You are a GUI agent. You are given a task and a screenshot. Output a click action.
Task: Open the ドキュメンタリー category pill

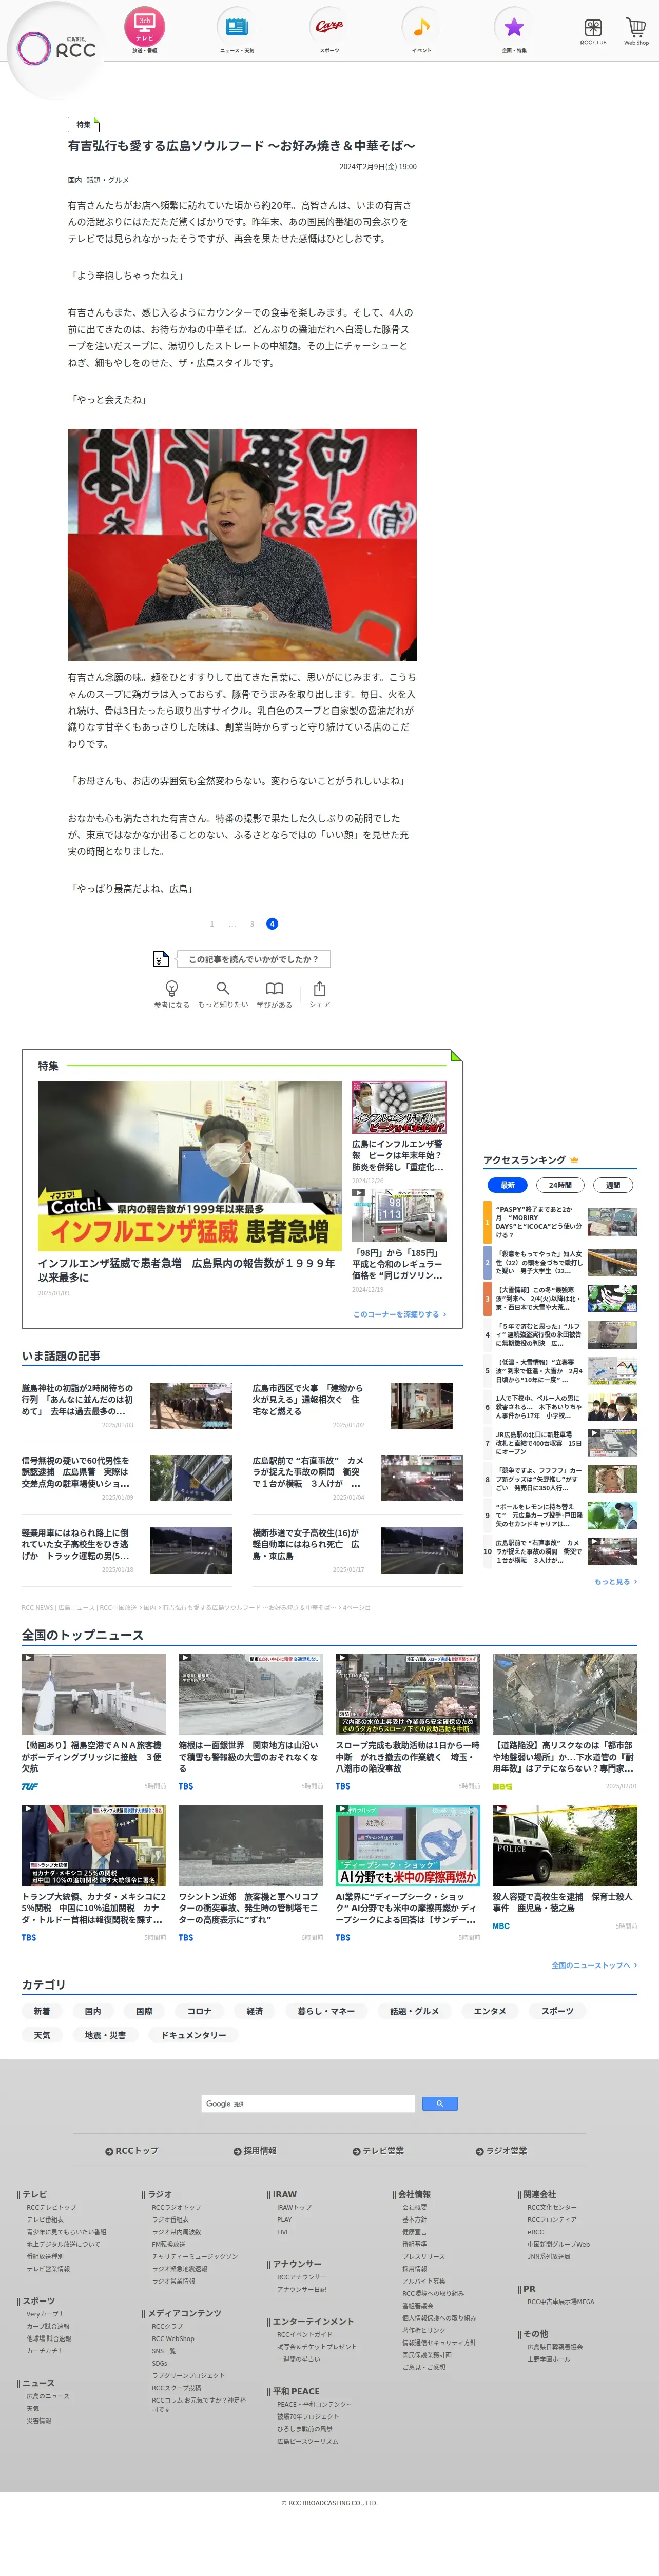pyautogui.click(x=194, y=2035)
